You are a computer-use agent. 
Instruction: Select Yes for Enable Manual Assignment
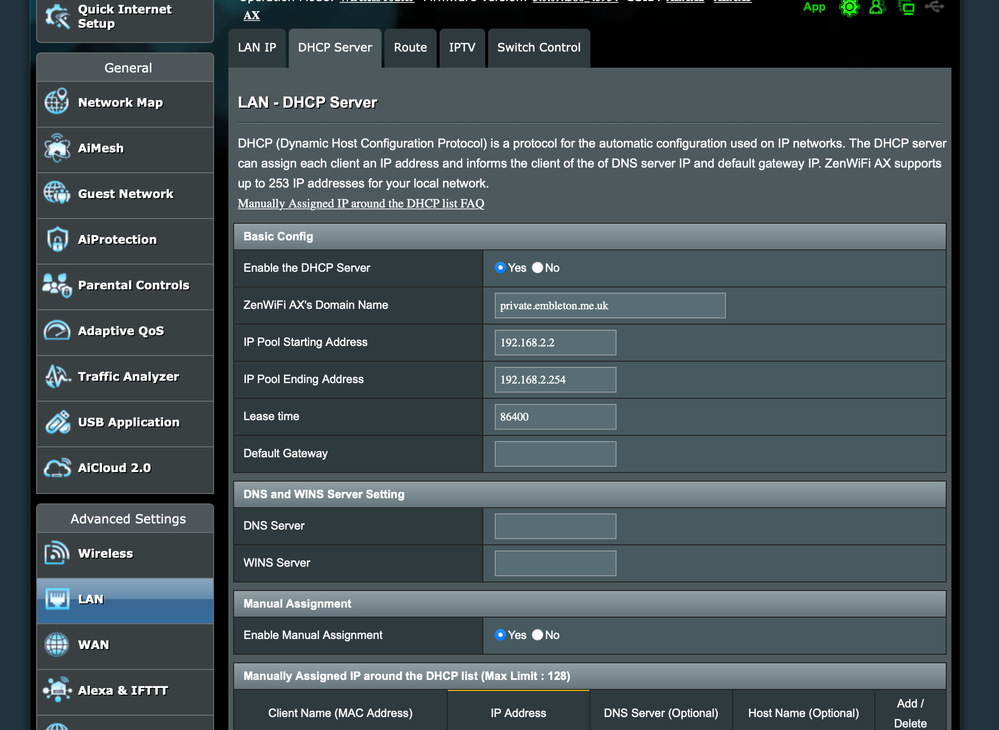click(x=501, y=635)
